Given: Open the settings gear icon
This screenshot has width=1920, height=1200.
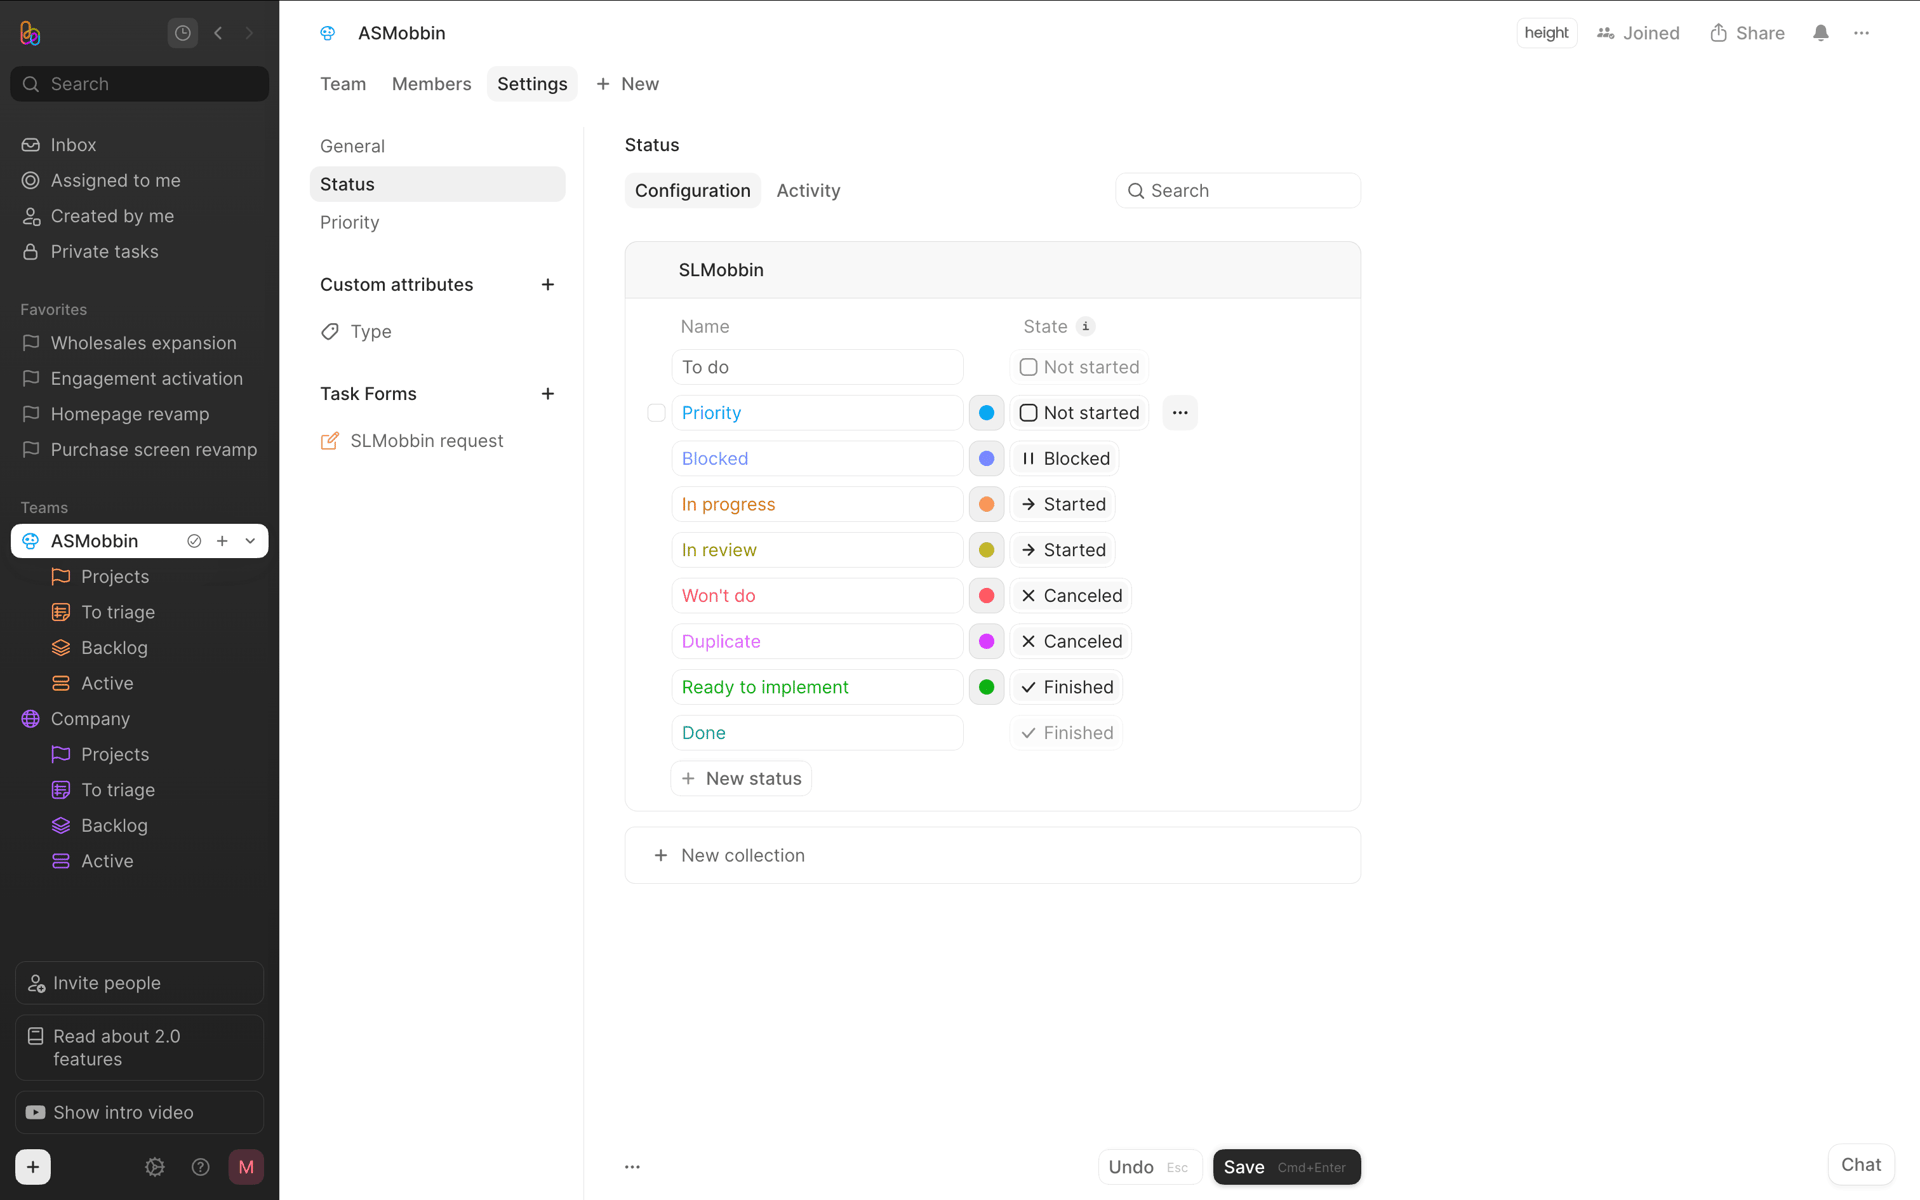Looking at the screenshot, I should [x=155, y=1167].
